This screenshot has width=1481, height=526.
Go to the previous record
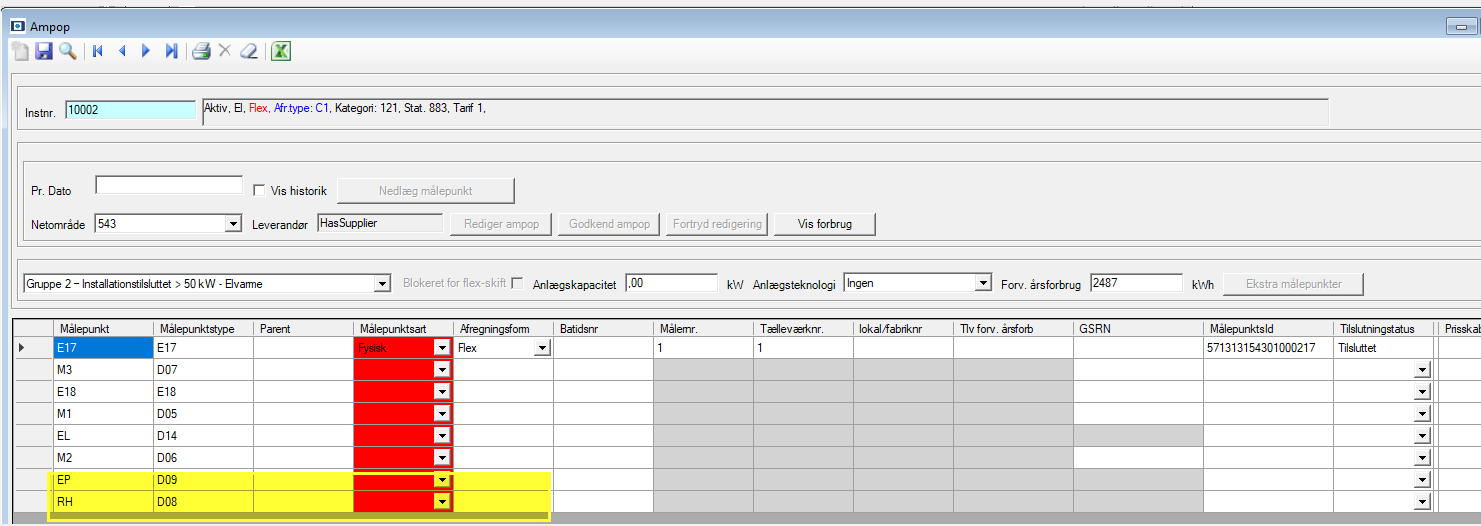122,51
